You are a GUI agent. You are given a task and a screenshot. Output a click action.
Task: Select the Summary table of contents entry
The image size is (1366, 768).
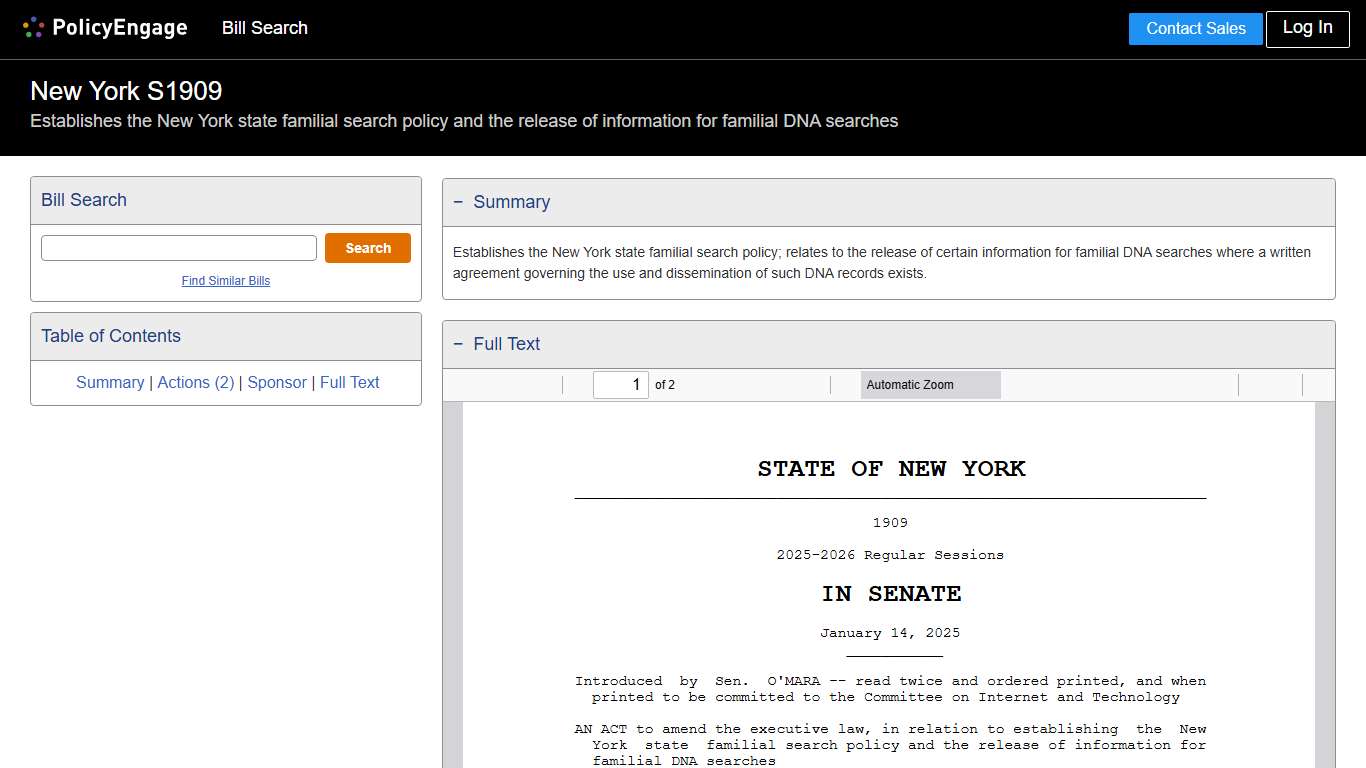110,382
